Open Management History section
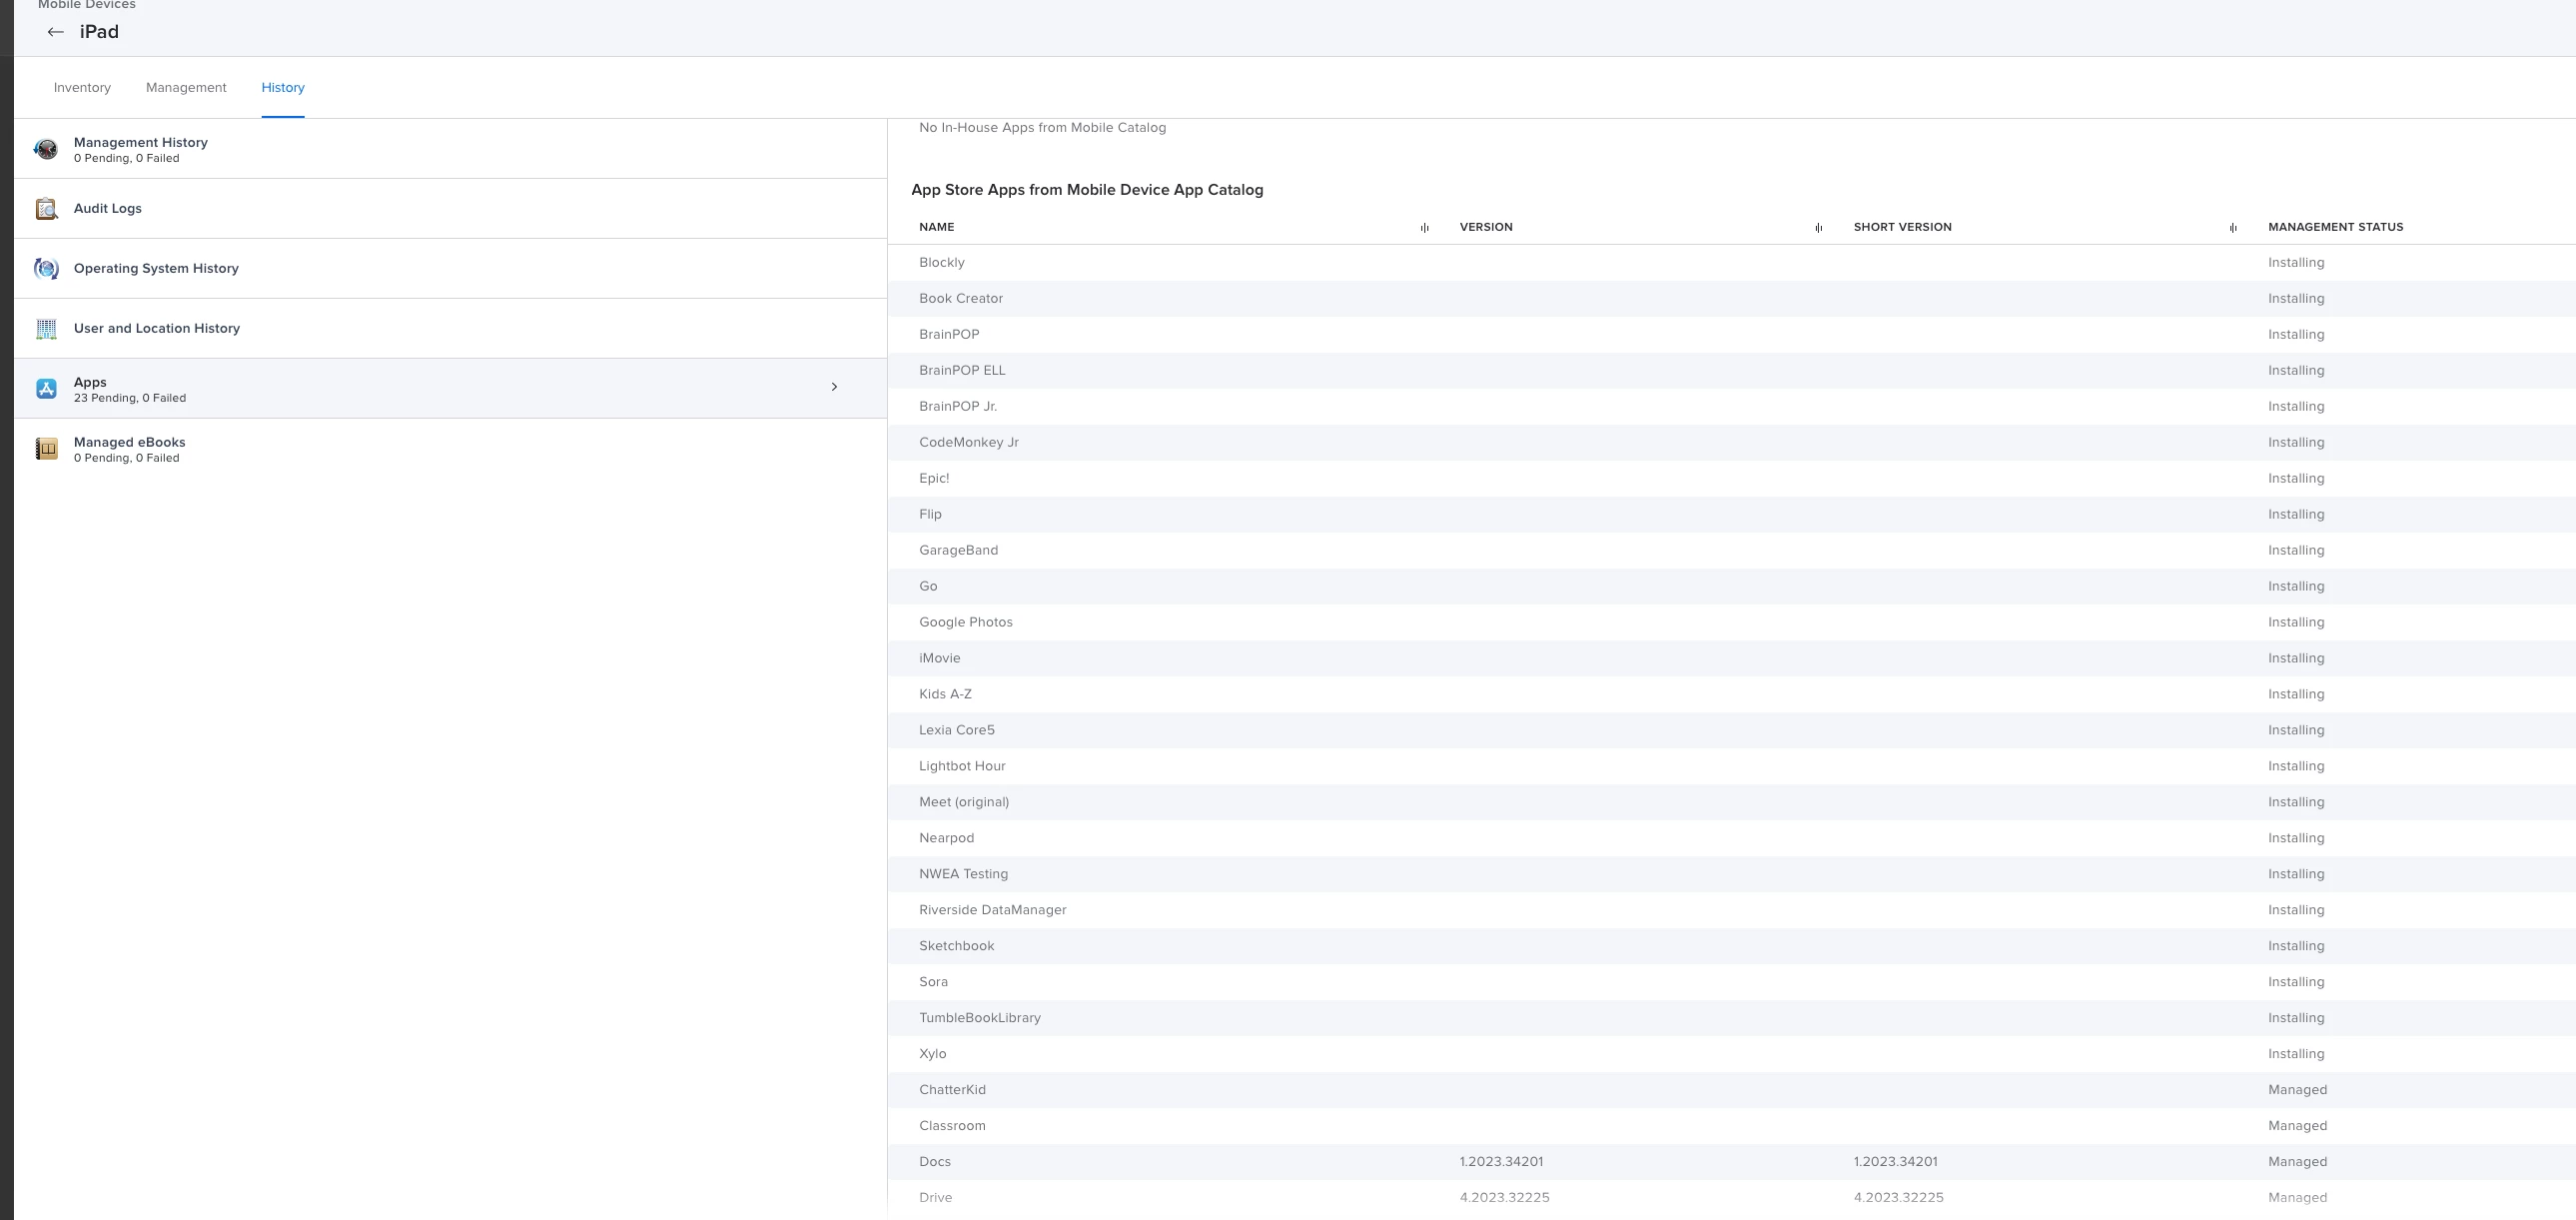This screenshot has height=1220, width=2576. 450,149
